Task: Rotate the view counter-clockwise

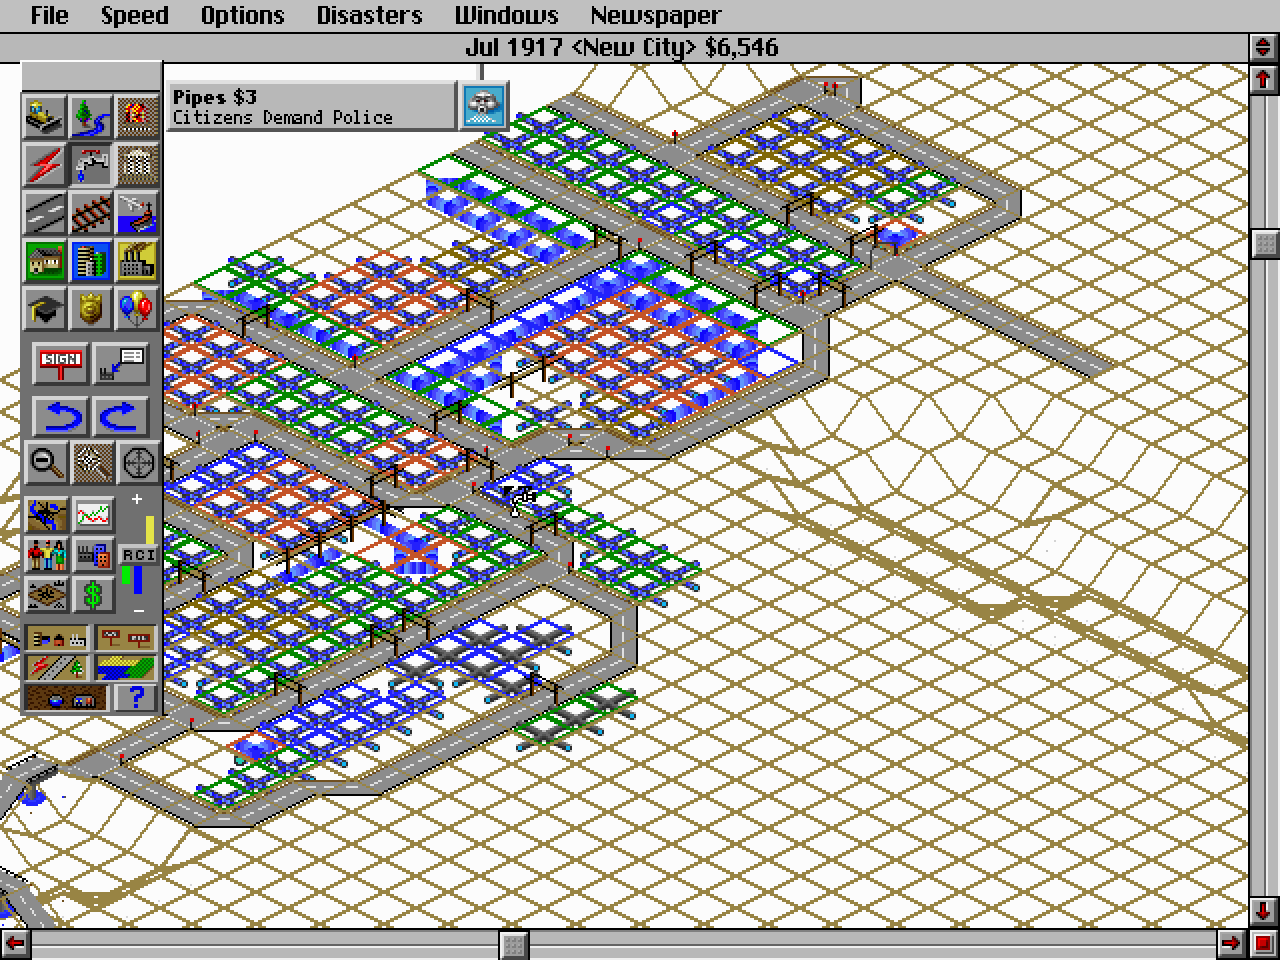Action: (61, 415)
